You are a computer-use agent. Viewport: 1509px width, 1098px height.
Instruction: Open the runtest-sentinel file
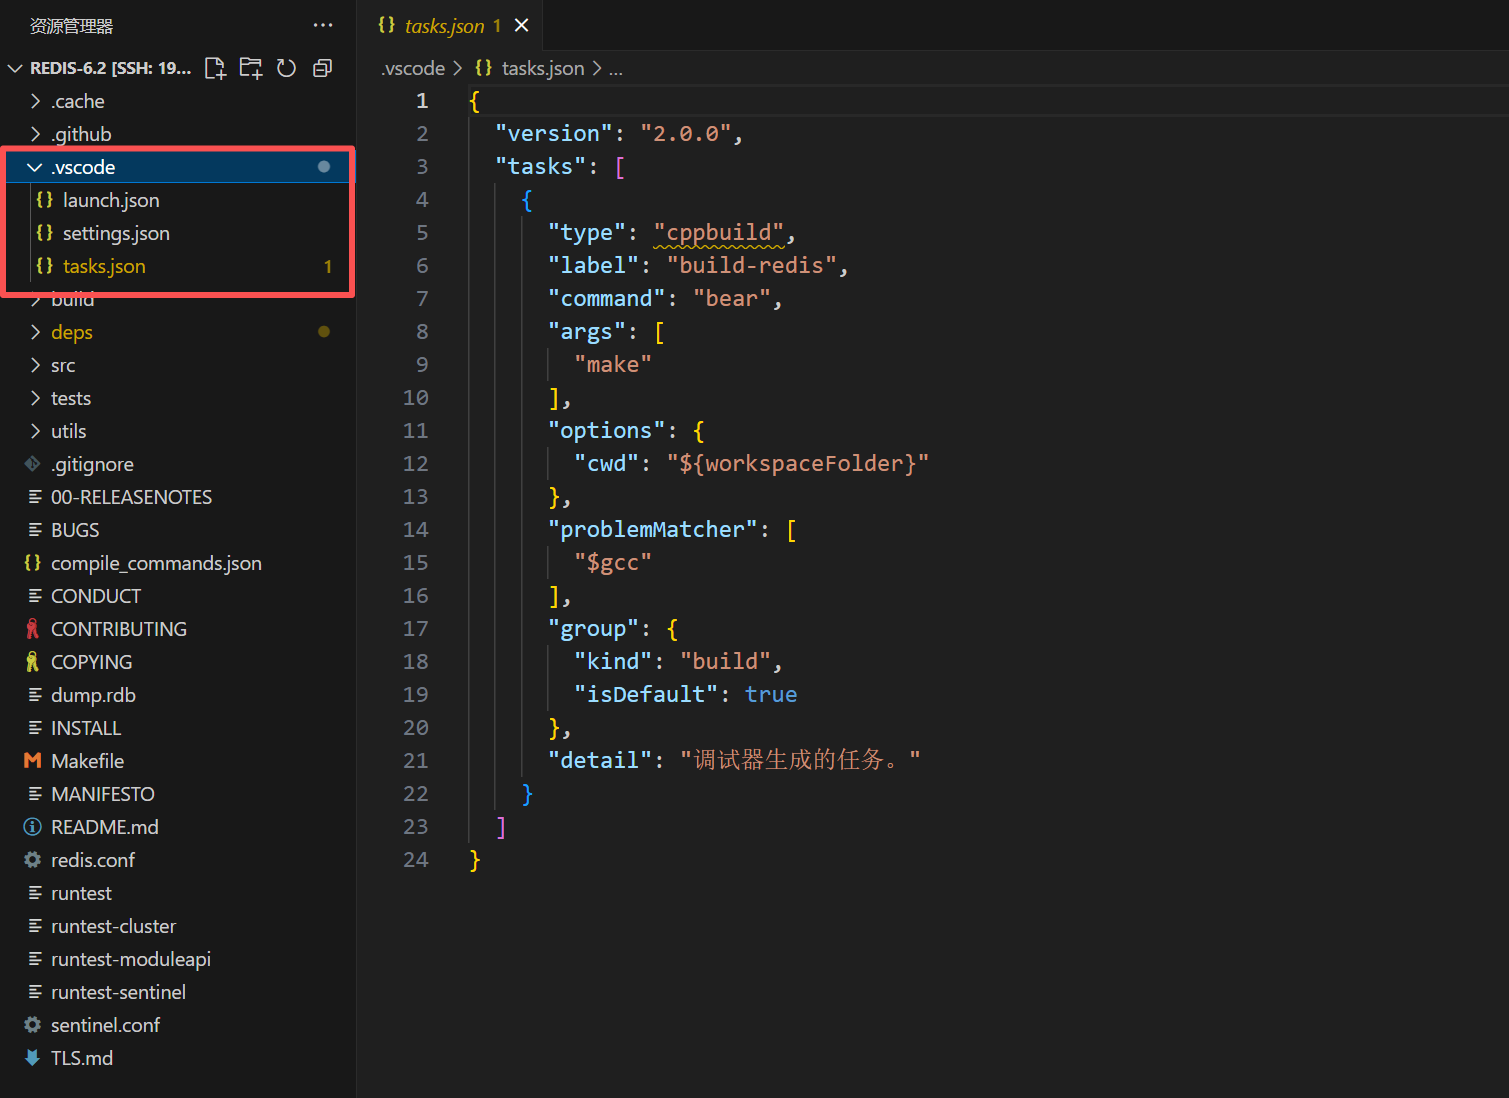click(178, 992)
